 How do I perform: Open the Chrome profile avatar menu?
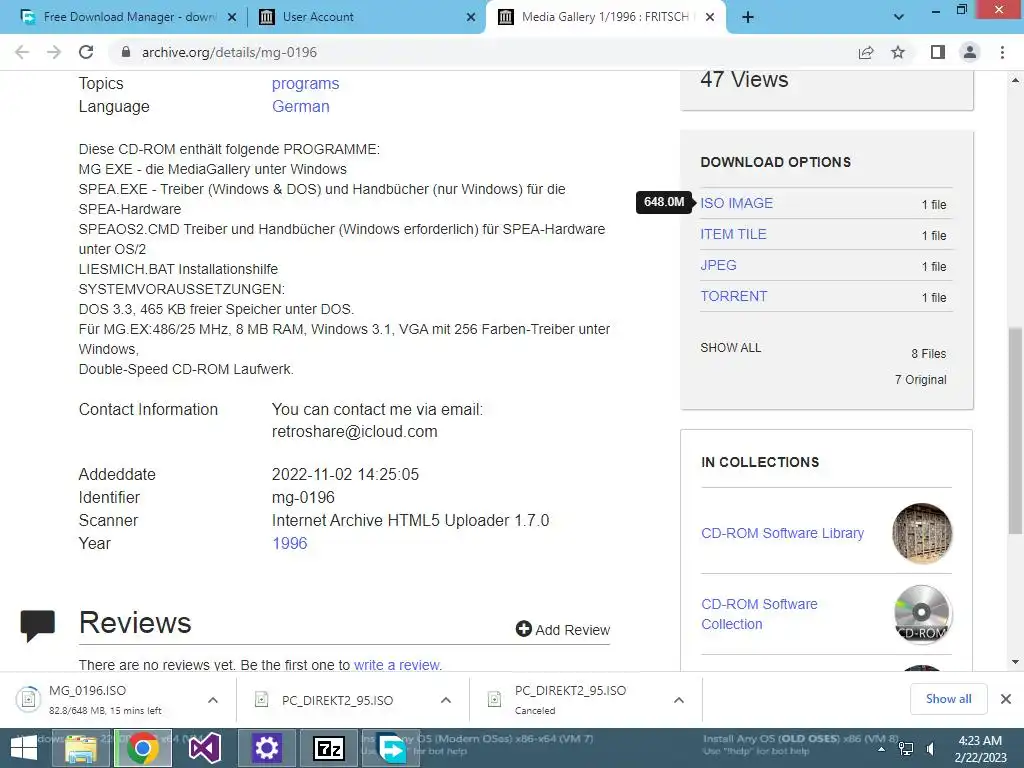pyautogui.click(x=970, y=52)
